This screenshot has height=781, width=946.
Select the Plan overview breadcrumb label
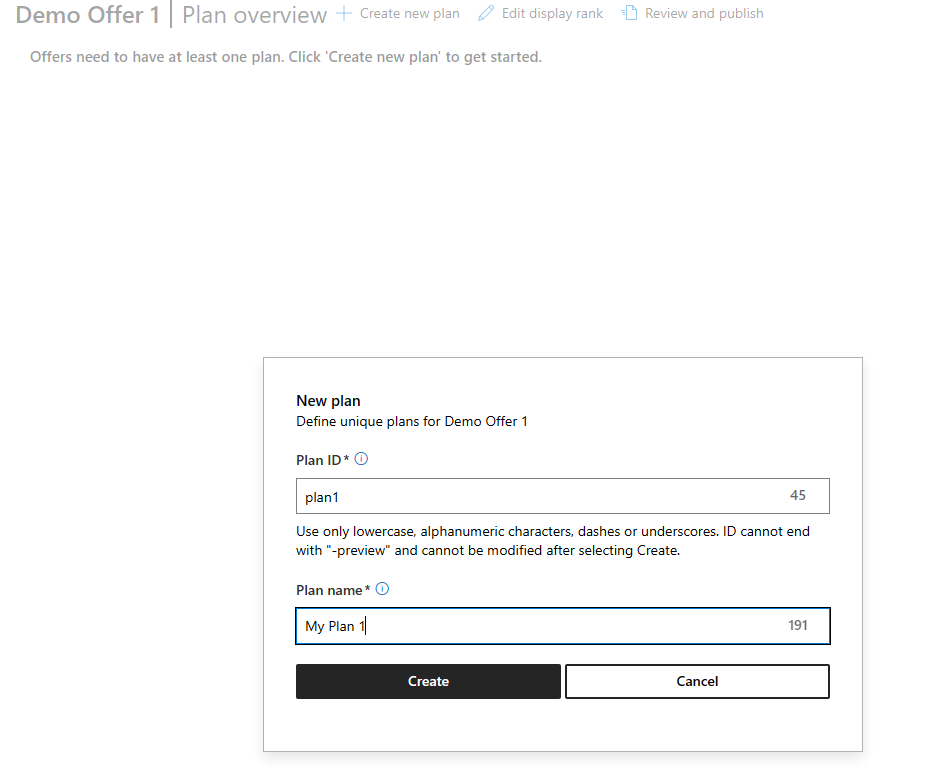click(x=253, y=15)
